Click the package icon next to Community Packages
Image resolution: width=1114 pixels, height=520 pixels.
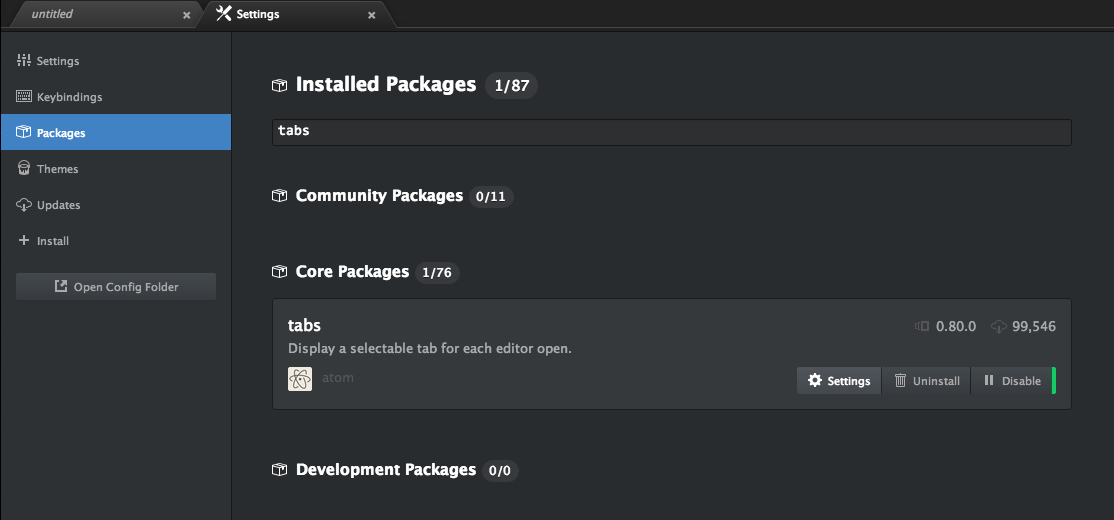pyautogui.click(x=280, y=196)
